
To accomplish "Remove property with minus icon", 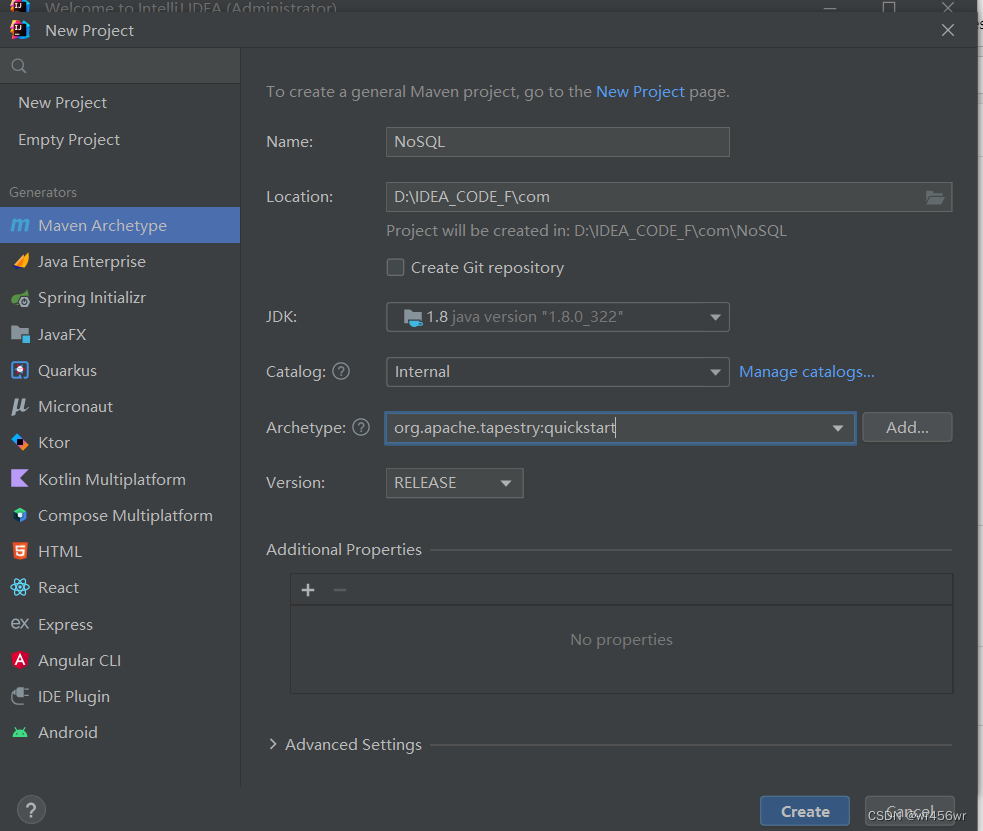I will (x=340, y=590).
